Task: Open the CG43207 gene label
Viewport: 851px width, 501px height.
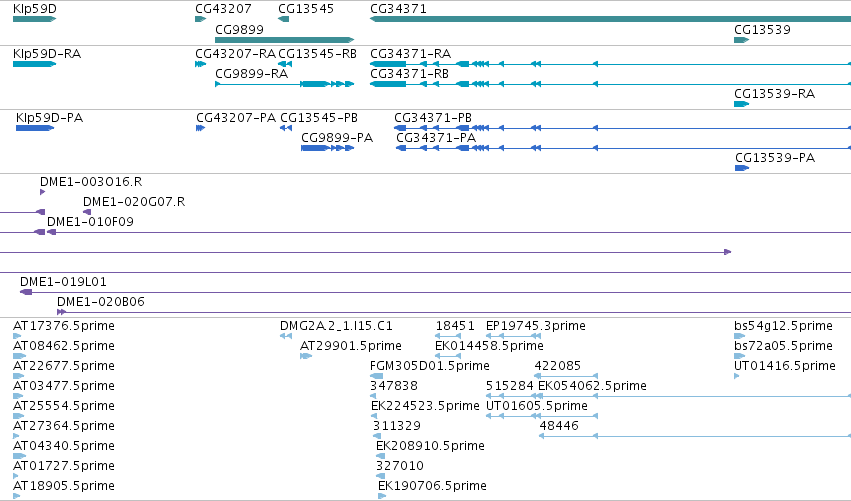Action: [223, 9]
